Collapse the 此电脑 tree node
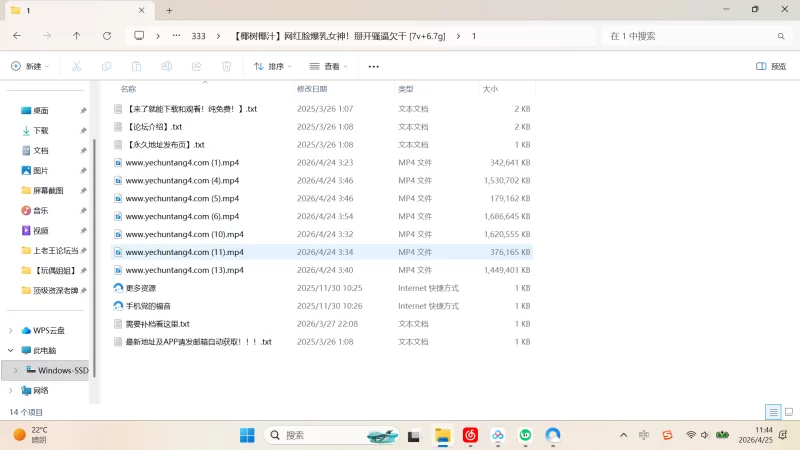 click(x=11, y=351)
